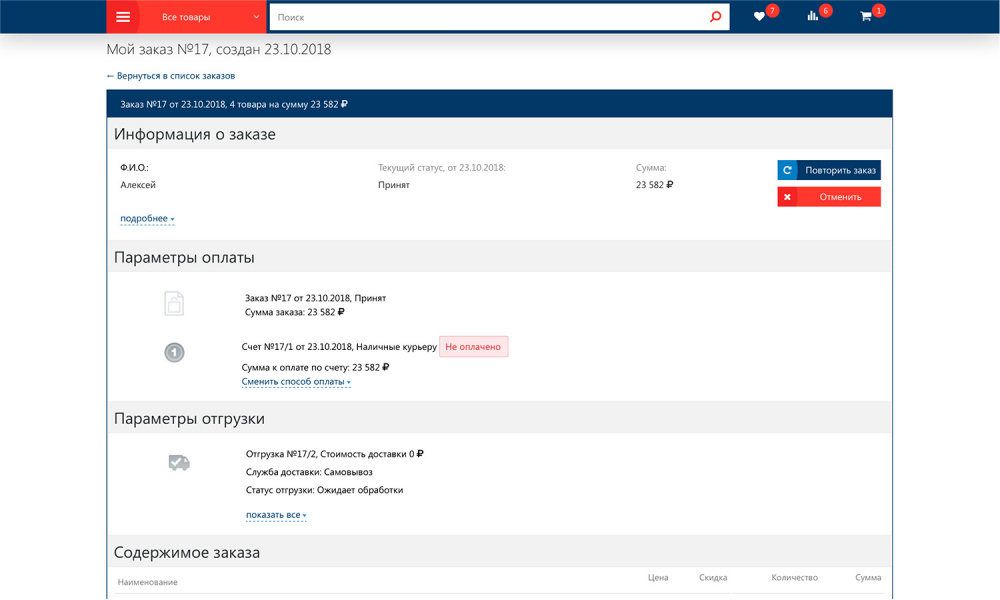Expand "показать все" shipment details
Viewport: 1000px width, 600px height.
tap(275, 516)
